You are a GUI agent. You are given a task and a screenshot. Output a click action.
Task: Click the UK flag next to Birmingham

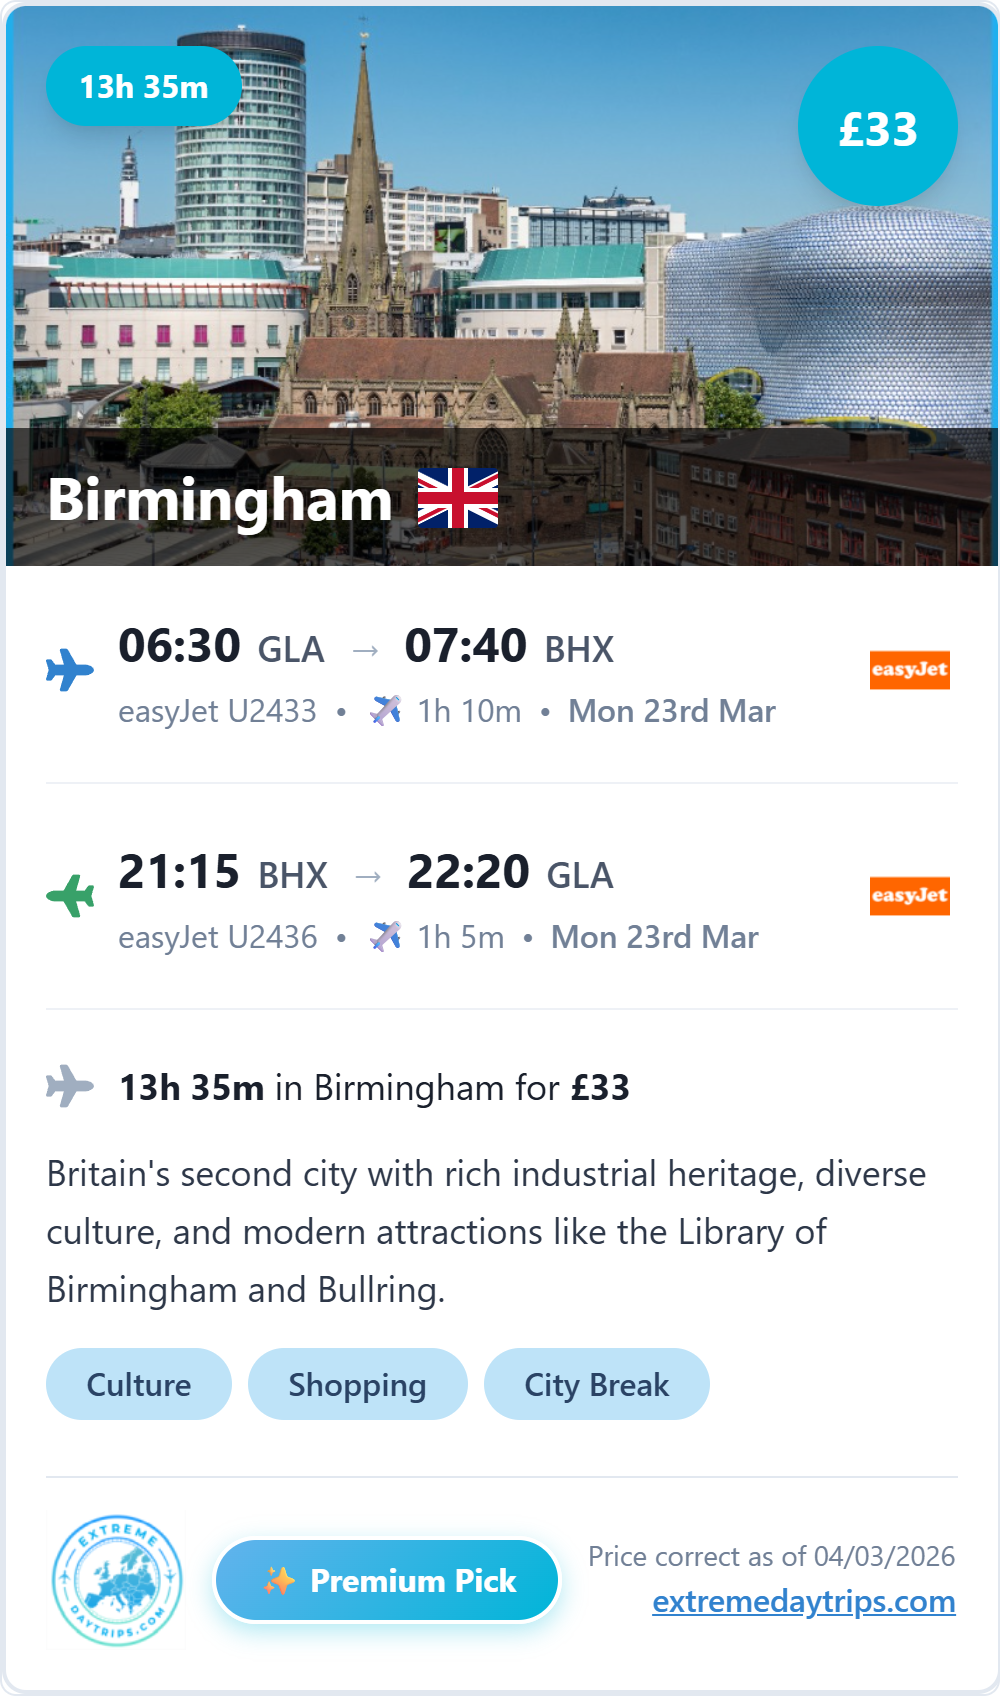(457, 498)
